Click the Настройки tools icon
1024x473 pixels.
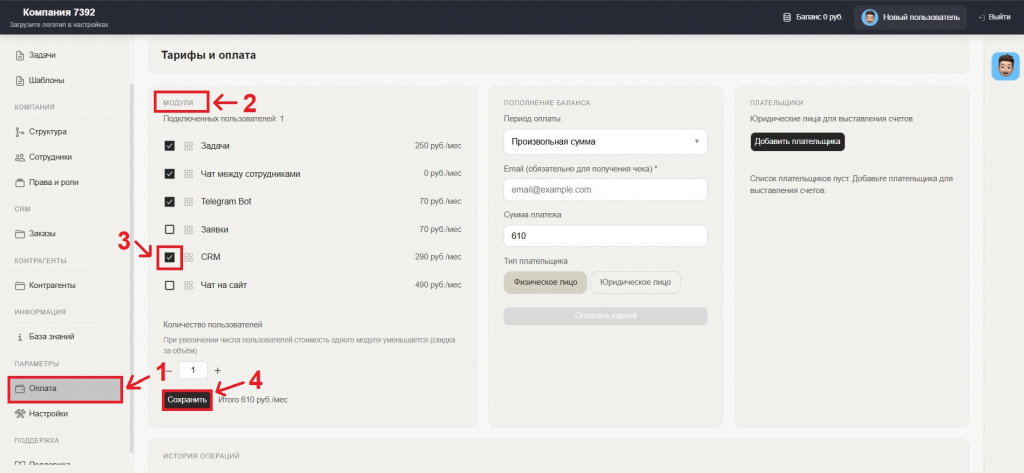20,413
